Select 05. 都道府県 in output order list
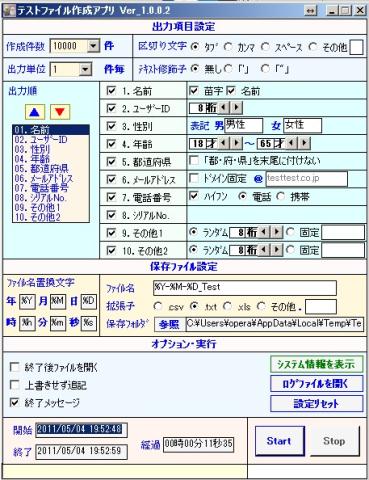 click(51, 168)
